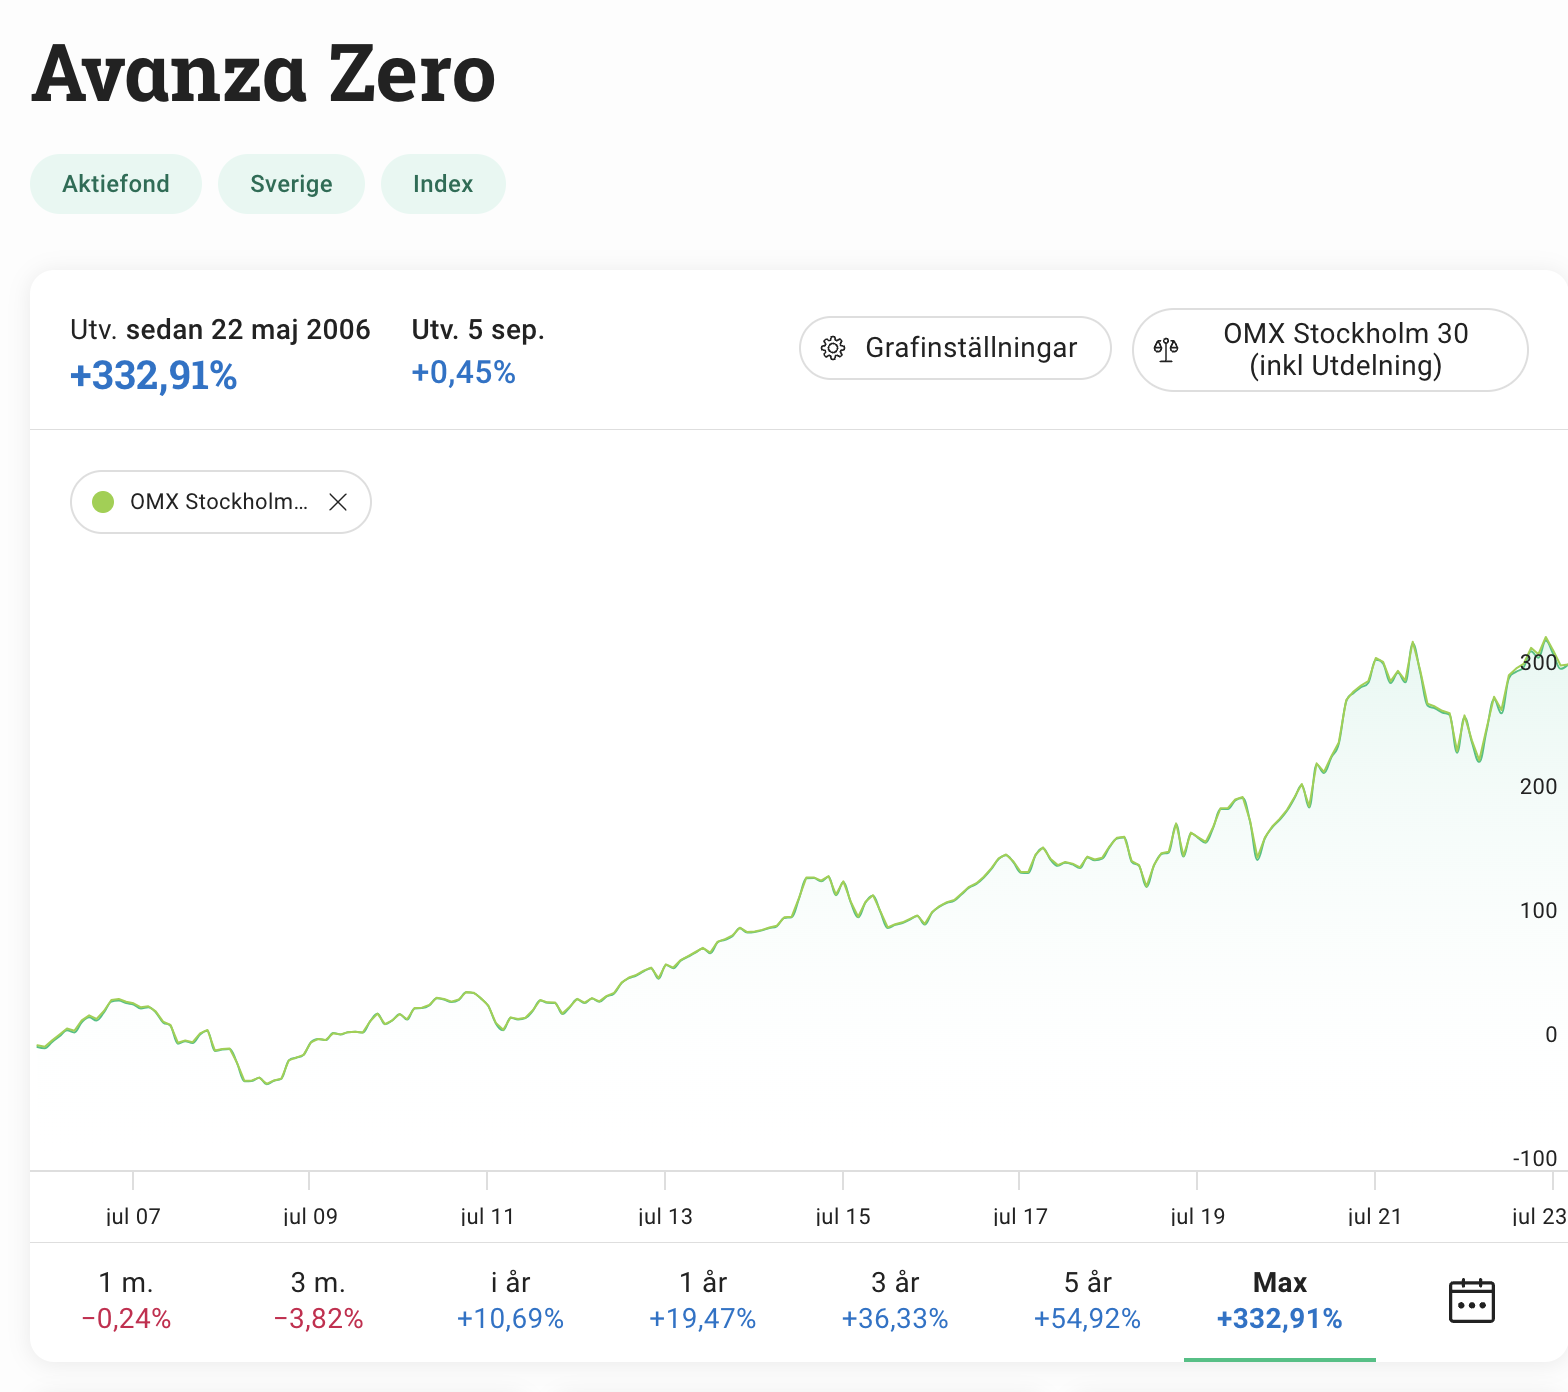Select the 1 m. time period
This screenshot has height=1392, width=1568.
pyautogui.click(x=126, y=1300)
